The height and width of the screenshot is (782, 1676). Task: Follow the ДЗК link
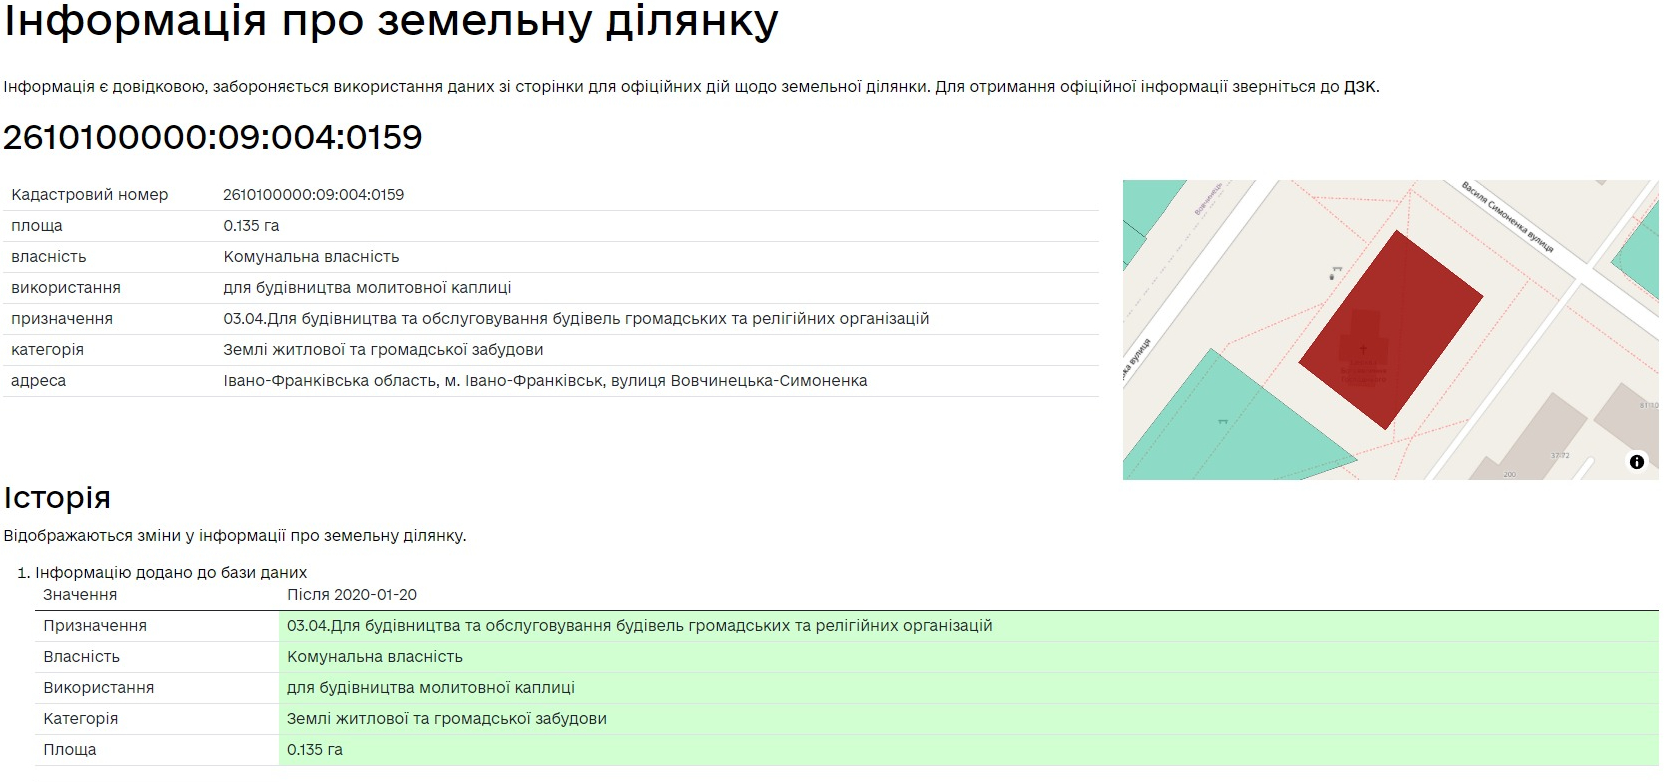pos(1360,87)
